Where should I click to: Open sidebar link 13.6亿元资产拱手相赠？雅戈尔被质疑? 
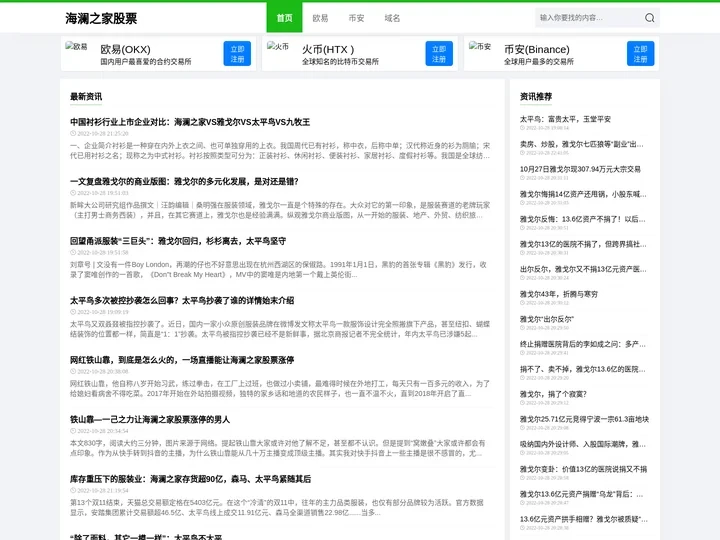pos(584,519)
